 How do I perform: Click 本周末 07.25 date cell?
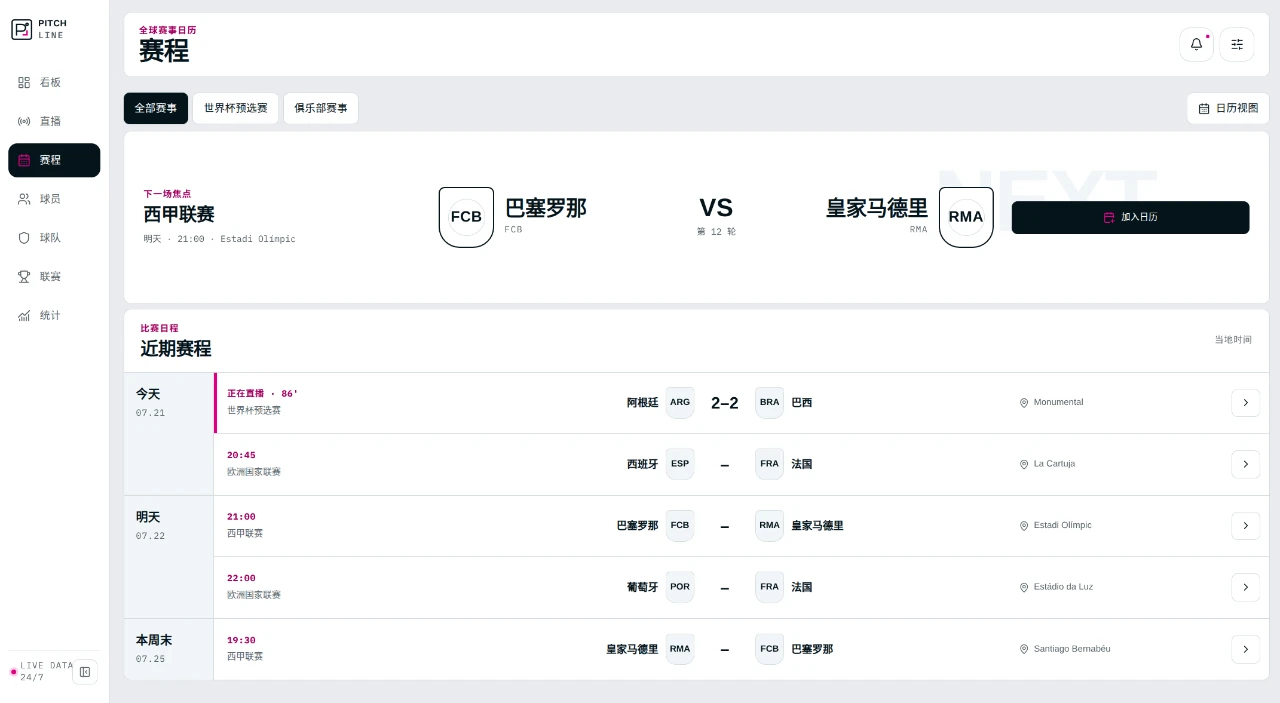point(169,649)
